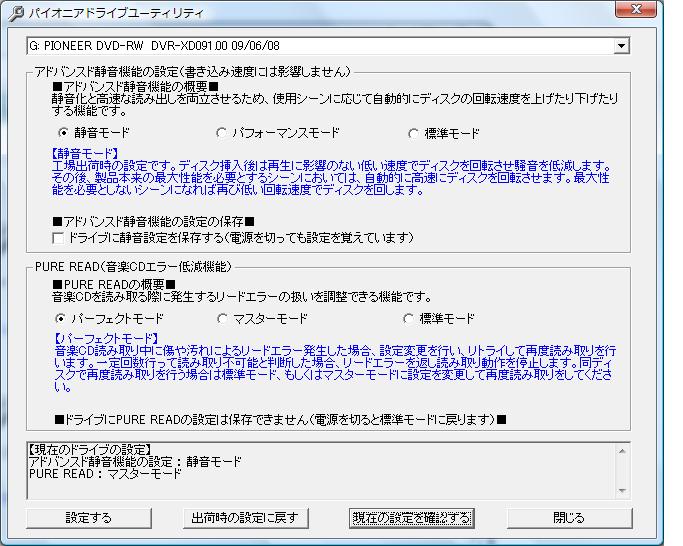683x546 pixels.
Task: Click the 出荷時の設定に戻す button
Action: coord(244,518)
